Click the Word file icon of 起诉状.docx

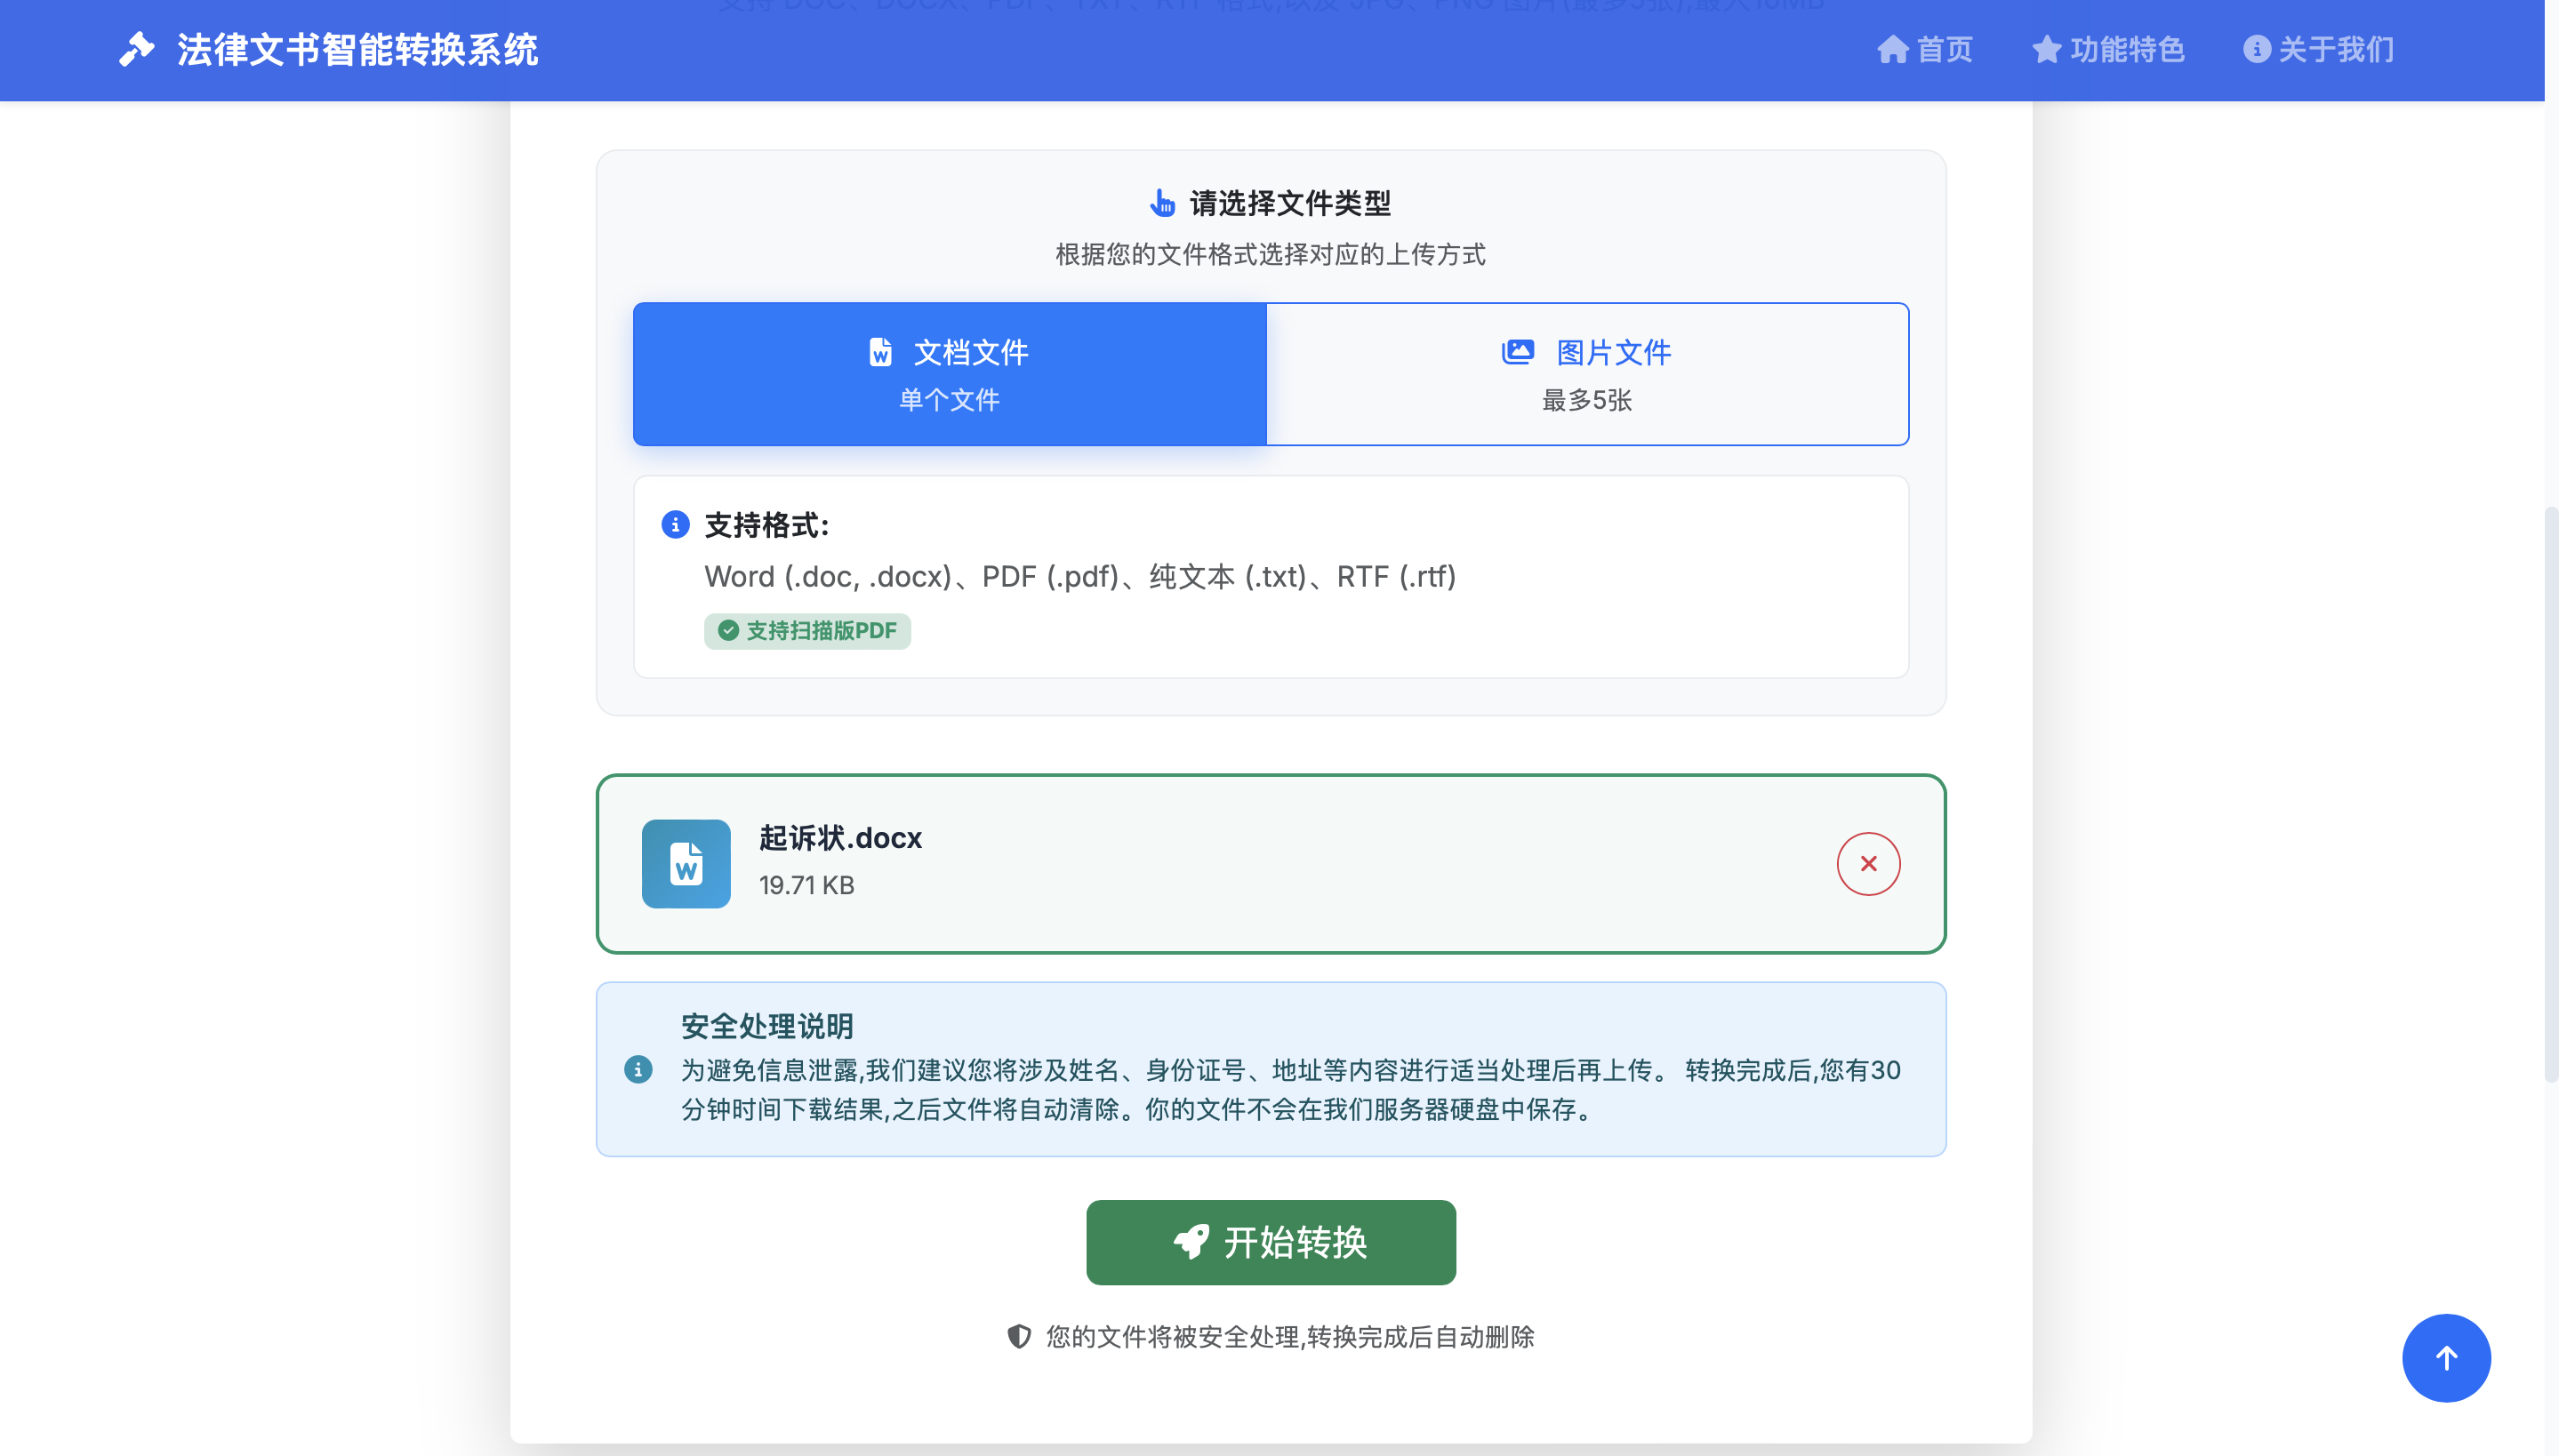click(x=686, y=863)
